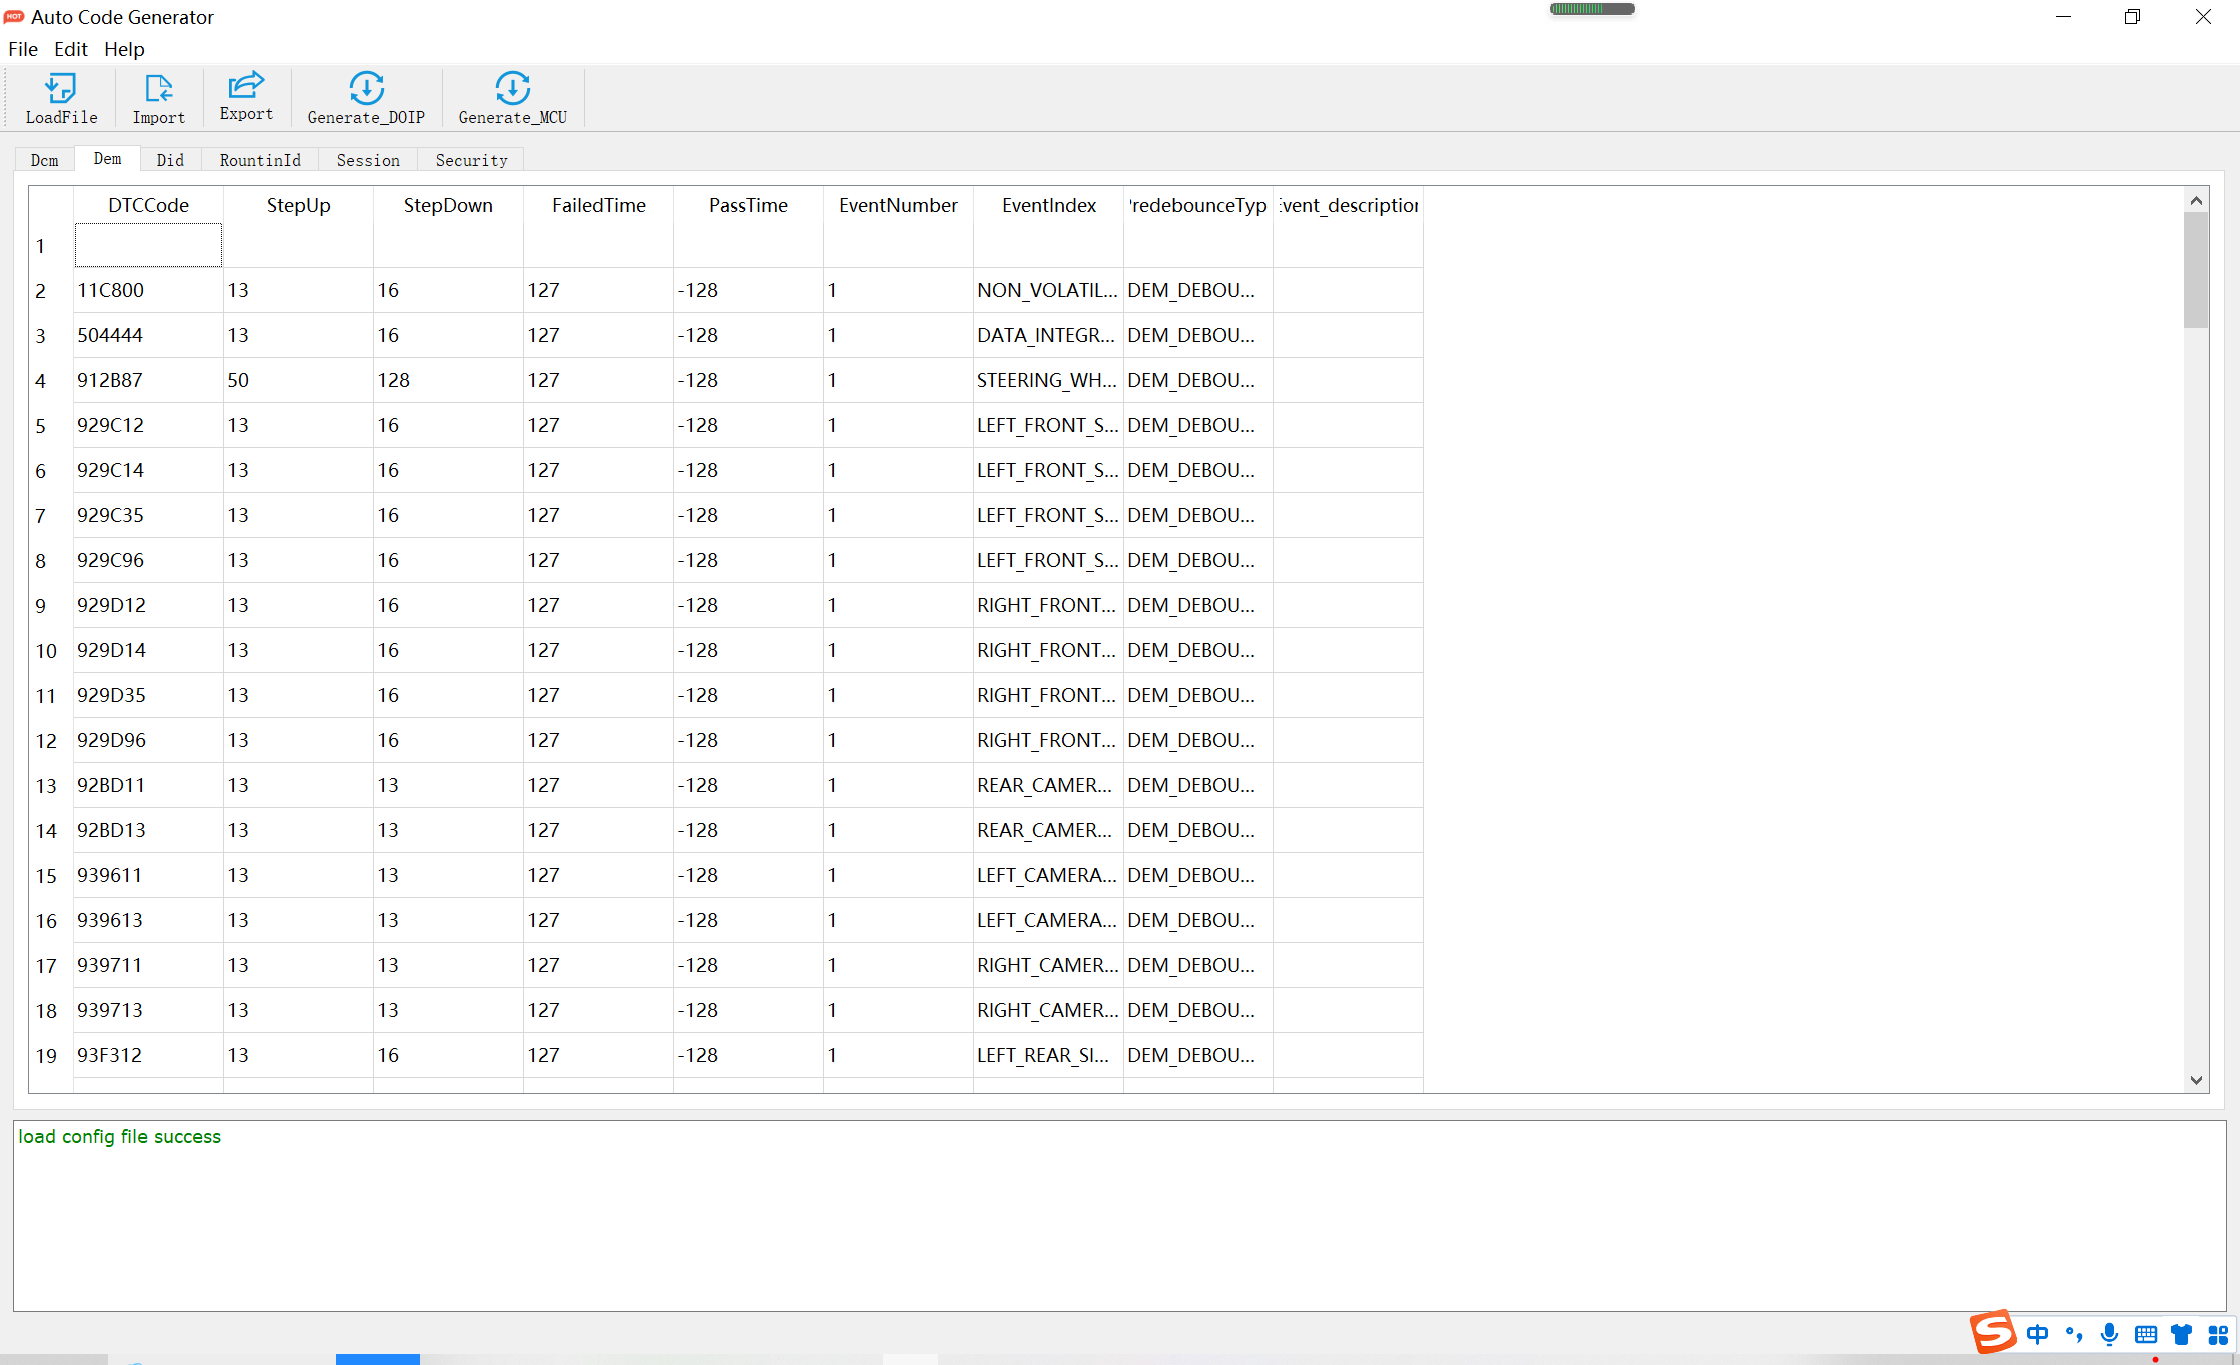Click the EventNumber column header

(x=898, y=205)
